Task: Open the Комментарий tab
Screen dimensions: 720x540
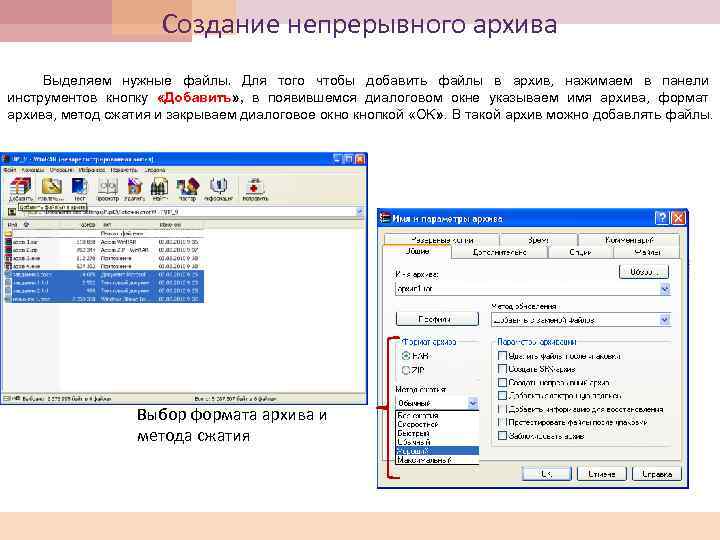Action: click(629, 240)
